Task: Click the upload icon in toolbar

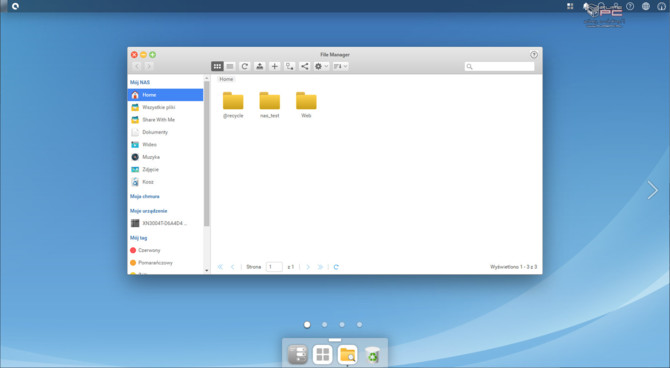Action: point(259,66)
